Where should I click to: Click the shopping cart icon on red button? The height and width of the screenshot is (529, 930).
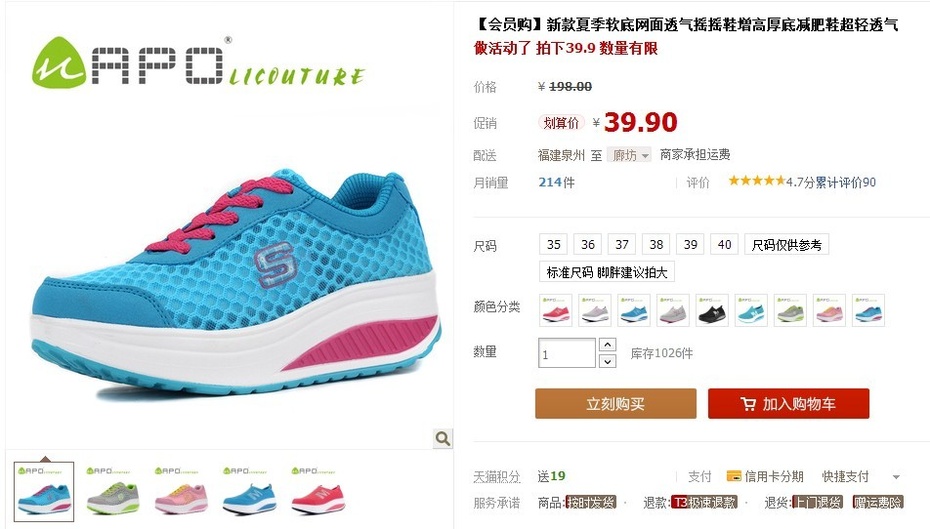coord(748,404)
